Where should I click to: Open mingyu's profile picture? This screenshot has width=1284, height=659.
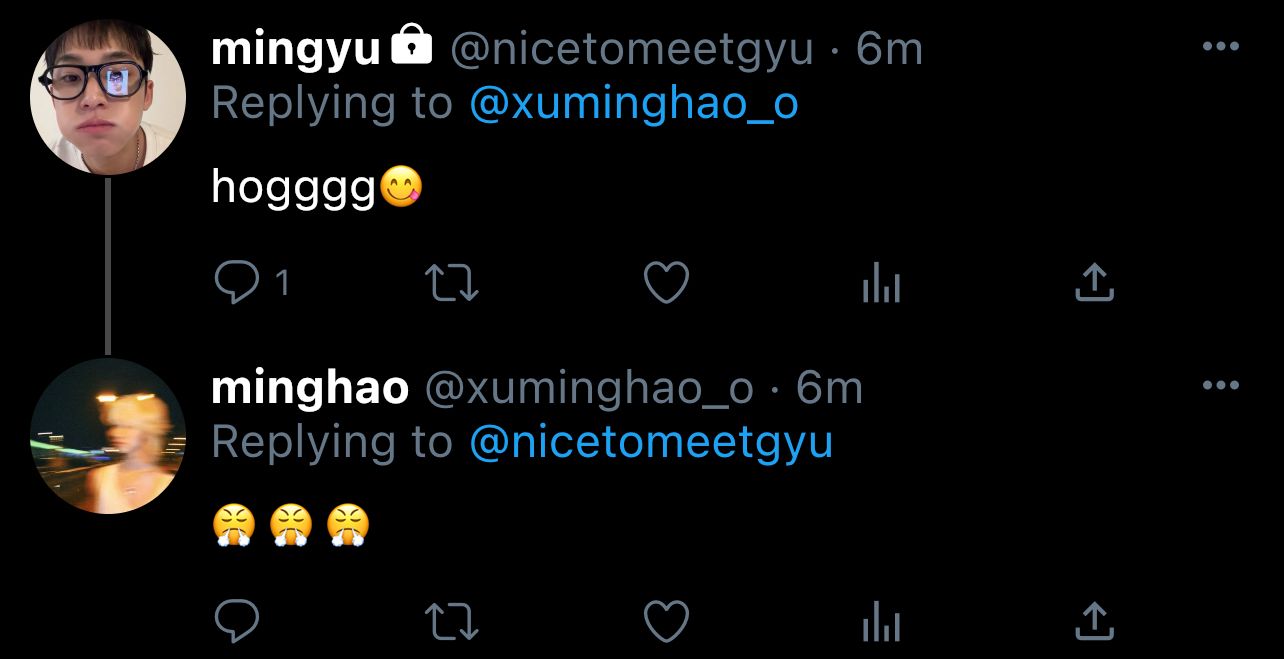coord(108,97)
